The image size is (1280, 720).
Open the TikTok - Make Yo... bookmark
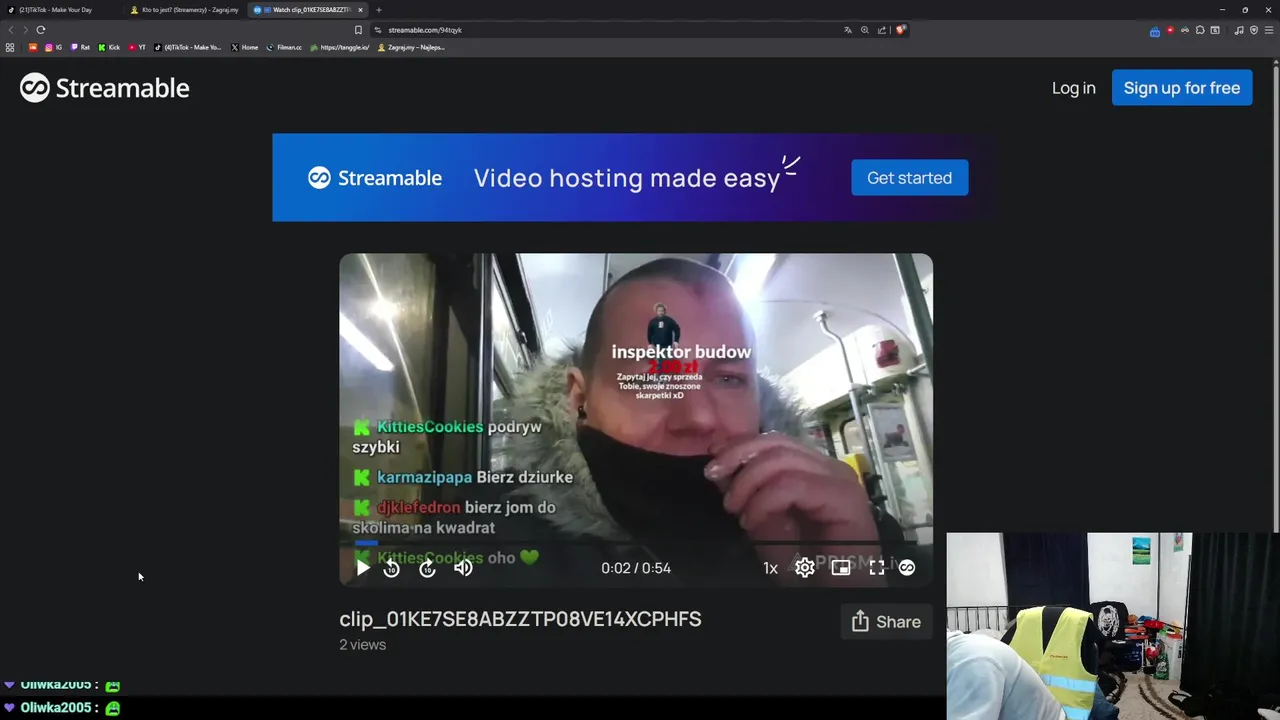pos(188,47)
